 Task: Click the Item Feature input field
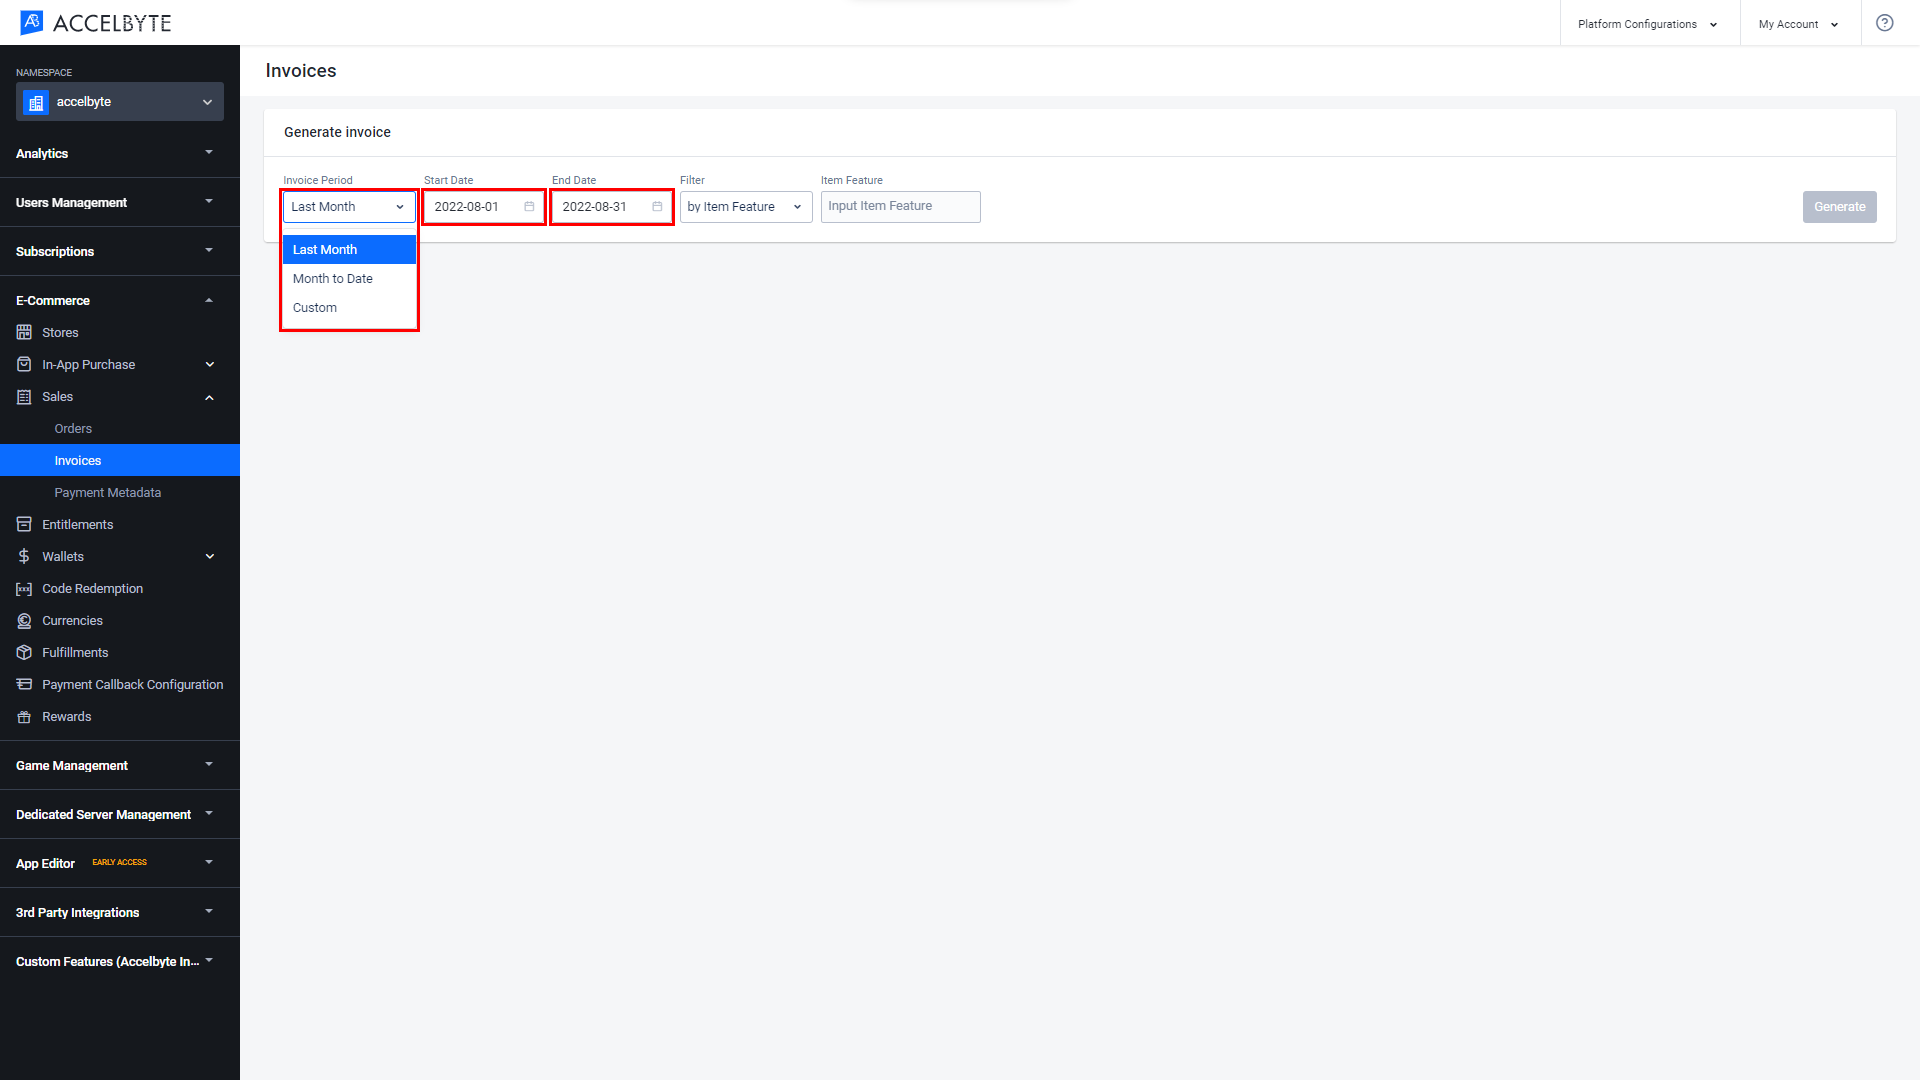901,206
